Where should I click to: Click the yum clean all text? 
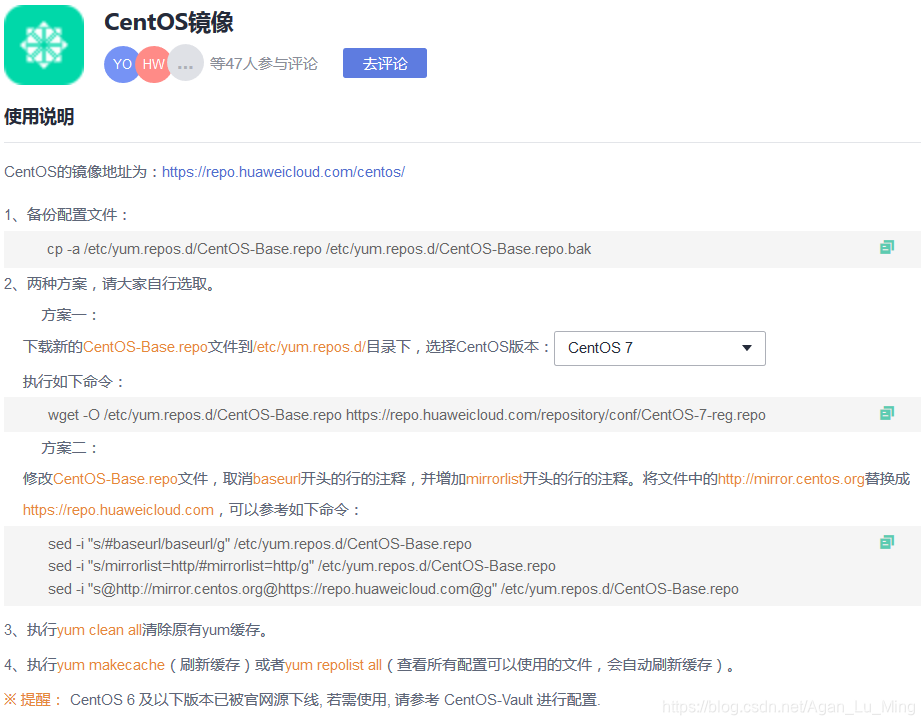point(99,630)
